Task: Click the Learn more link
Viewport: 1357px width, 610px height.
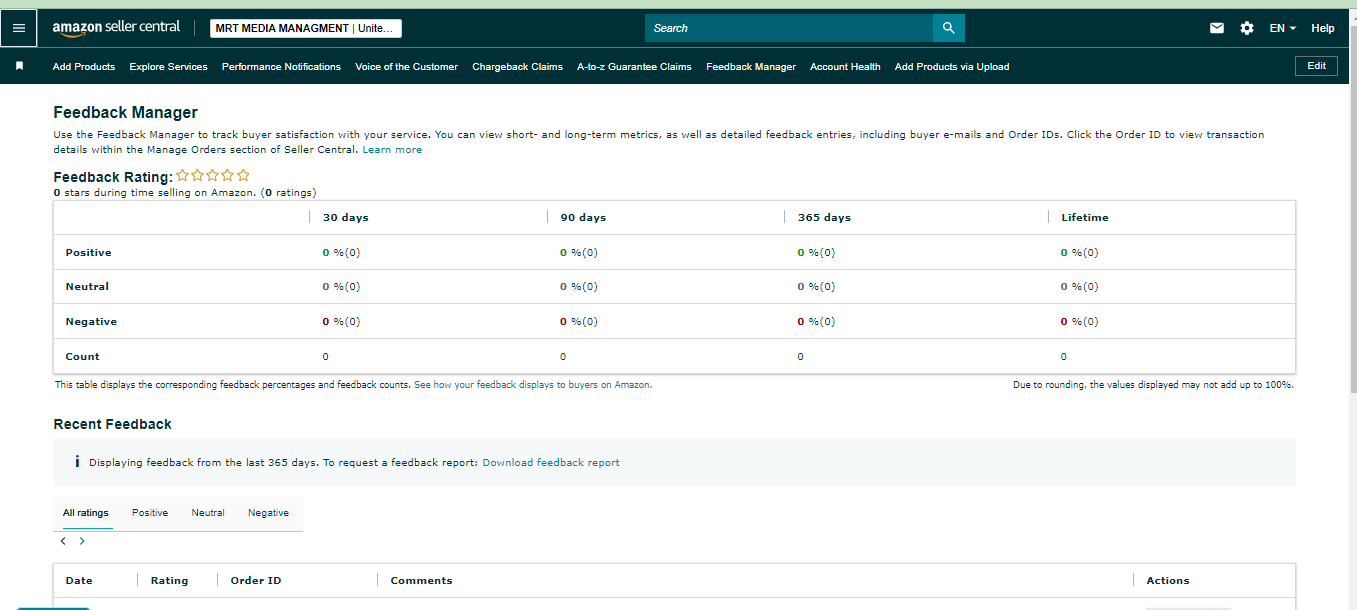Action: pos(392,150)
